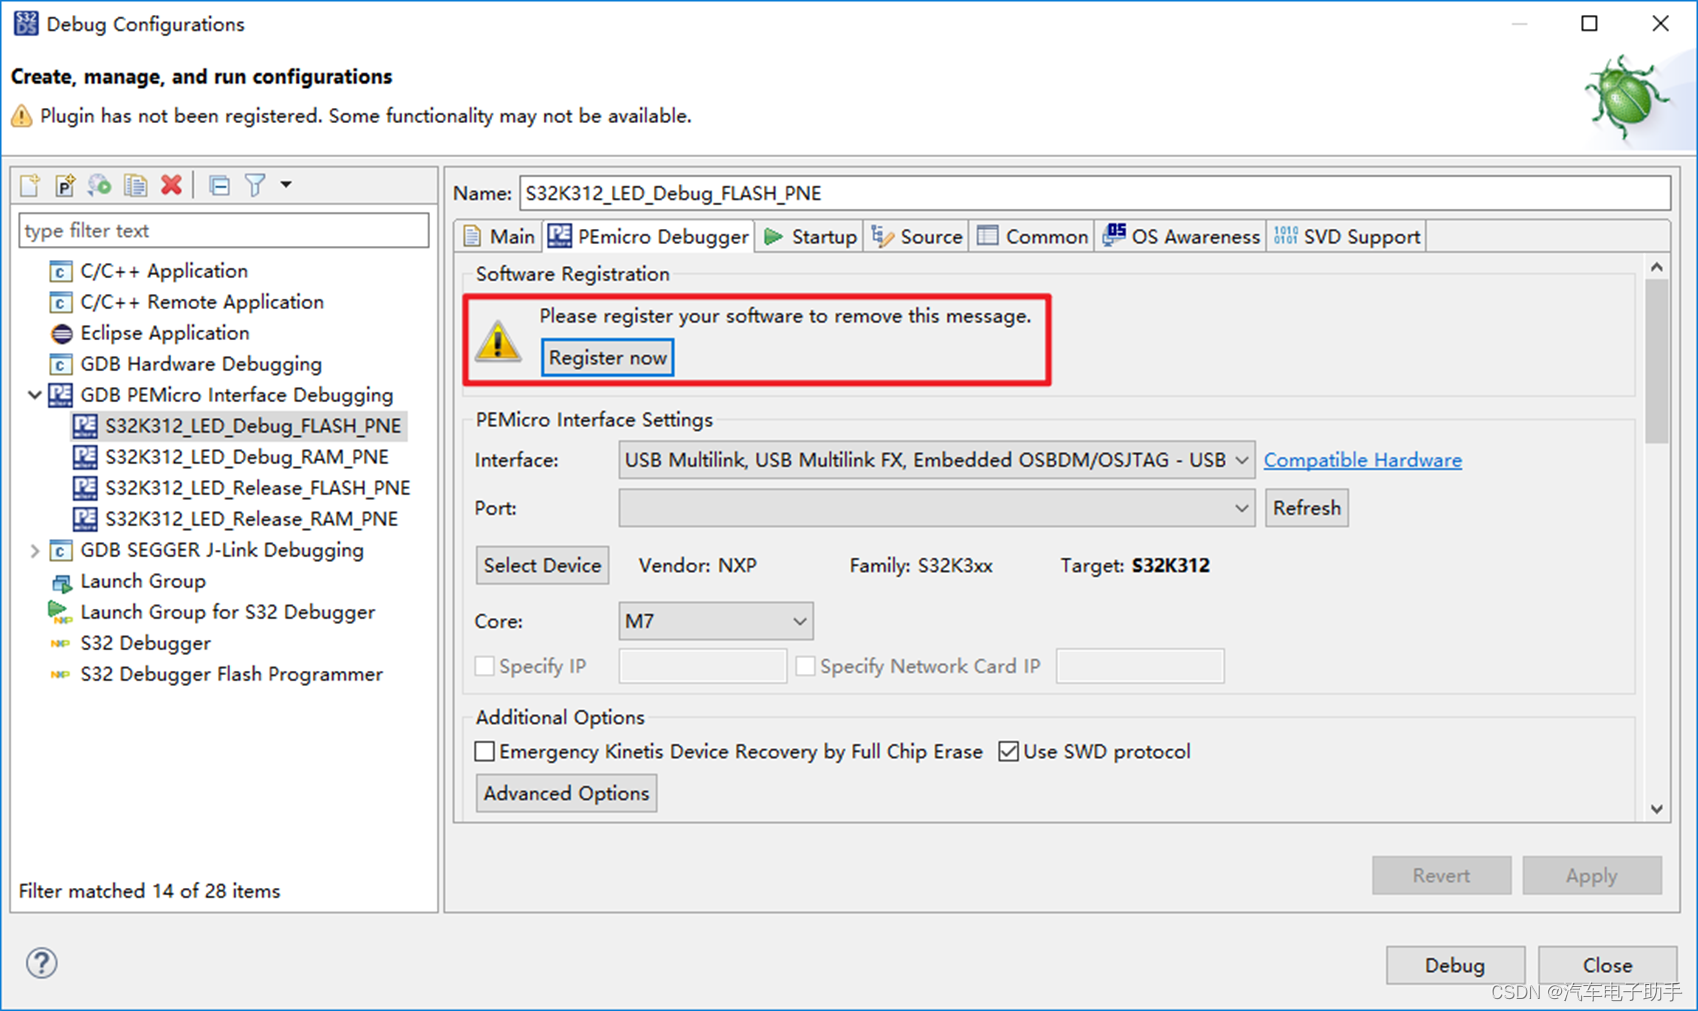Switch to the Startup tab

click(x=810, y=237)
